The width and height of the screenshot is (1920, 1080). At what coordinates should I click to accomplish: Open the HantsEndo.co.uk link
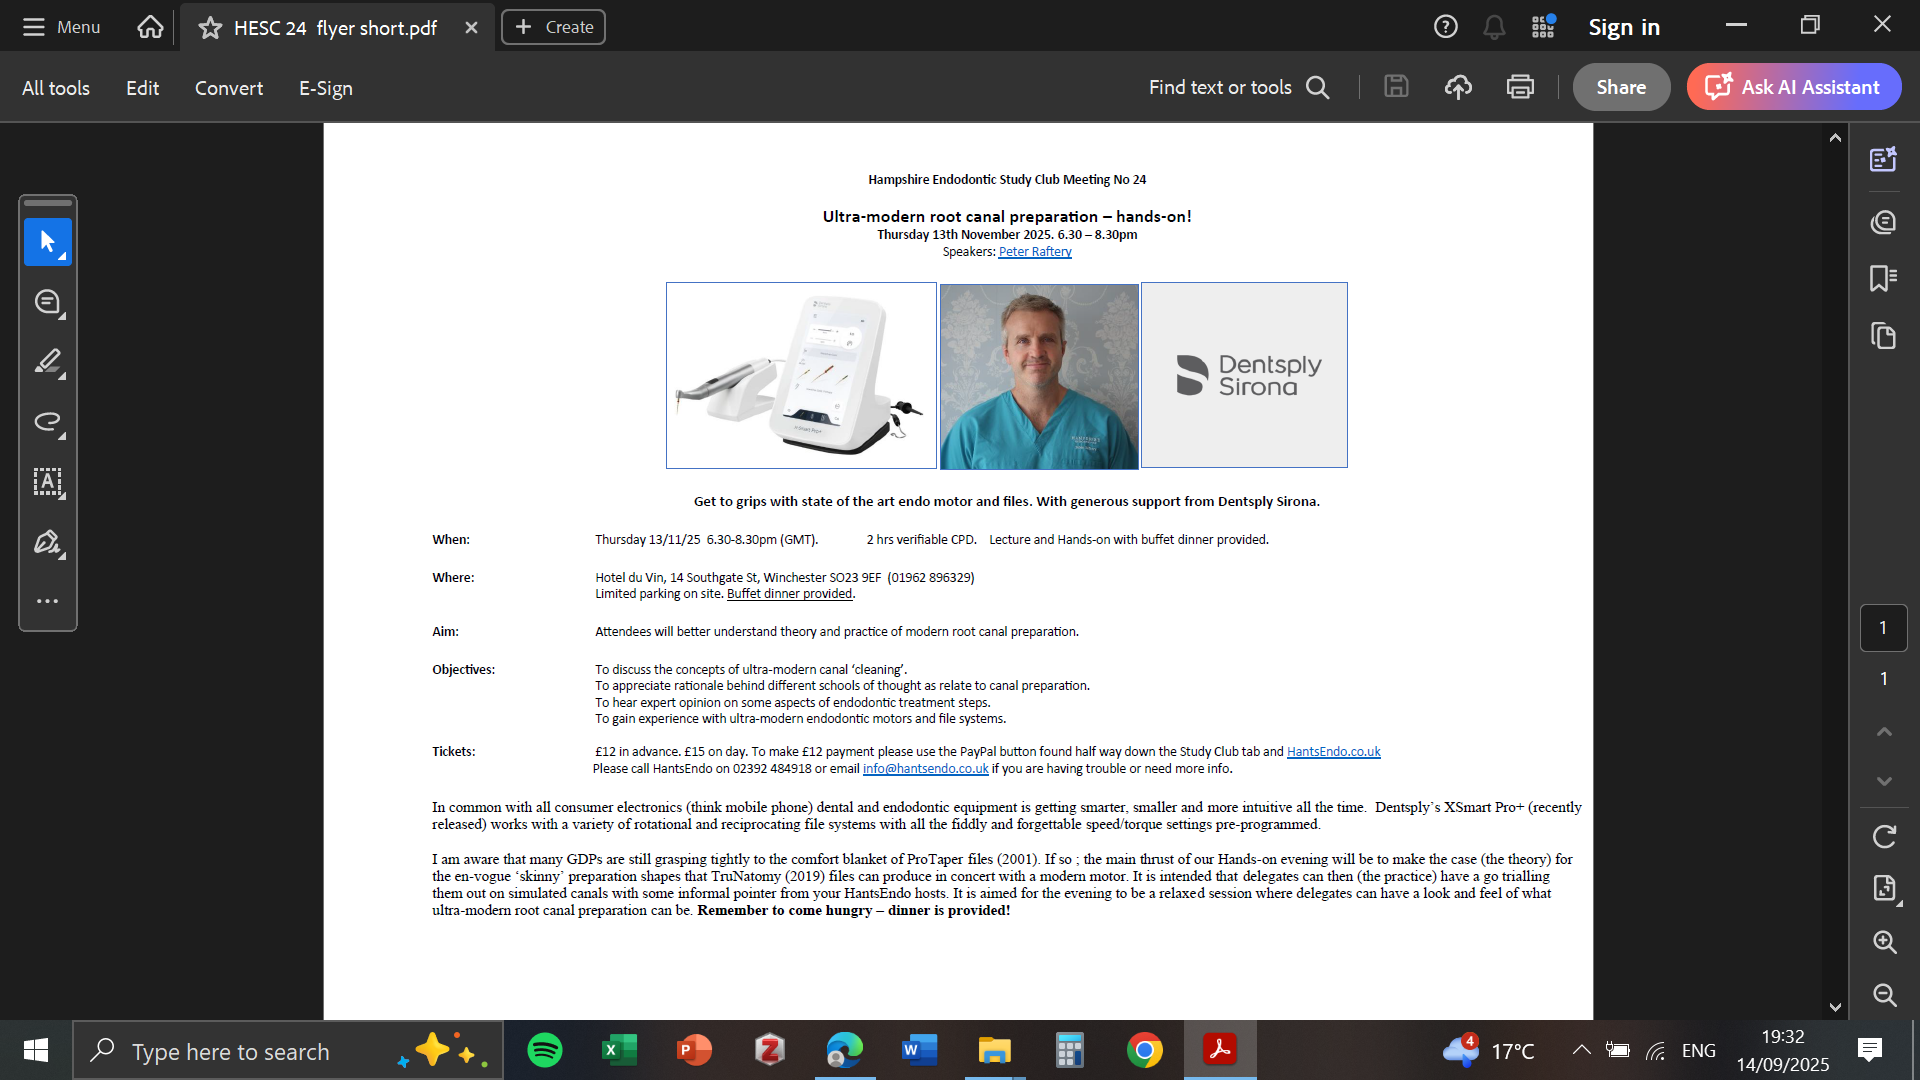(x=1333, y=752)
